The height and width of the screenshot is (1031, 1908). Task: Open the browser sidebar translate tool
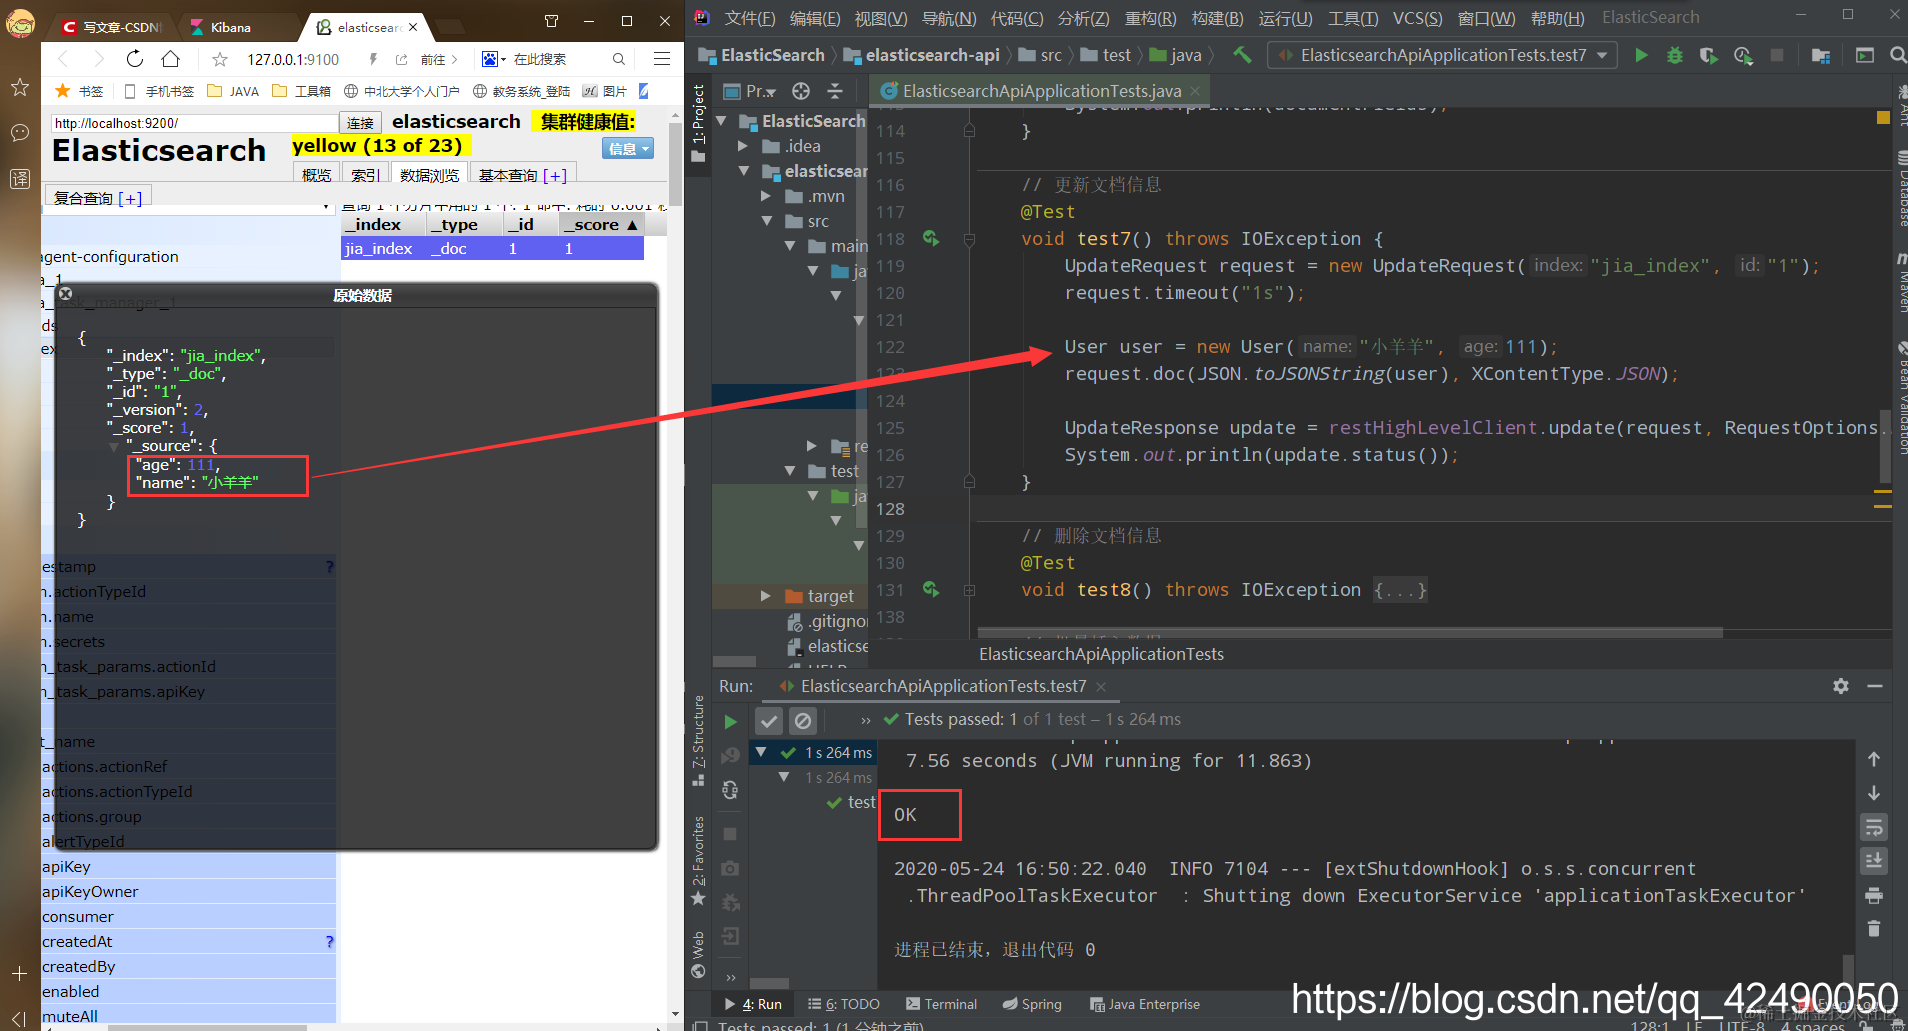20,179
